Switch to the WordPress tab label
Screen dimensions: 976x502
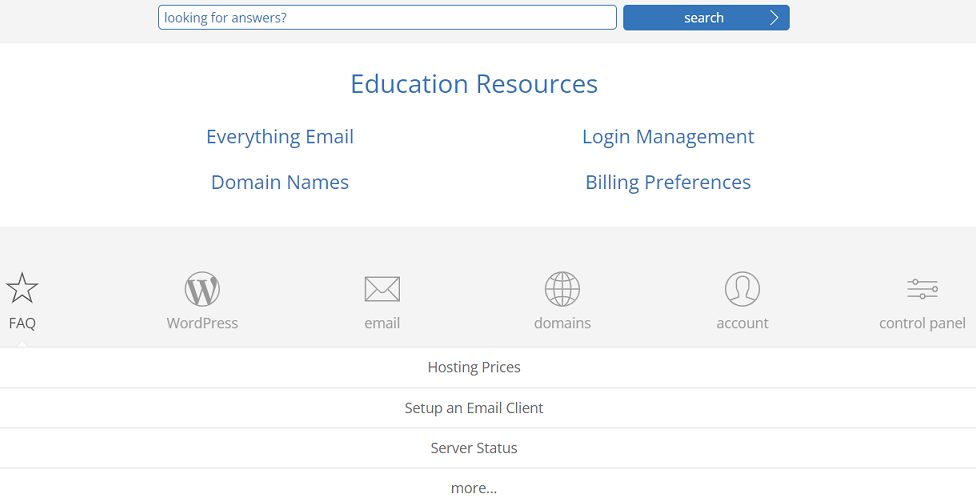202,323
